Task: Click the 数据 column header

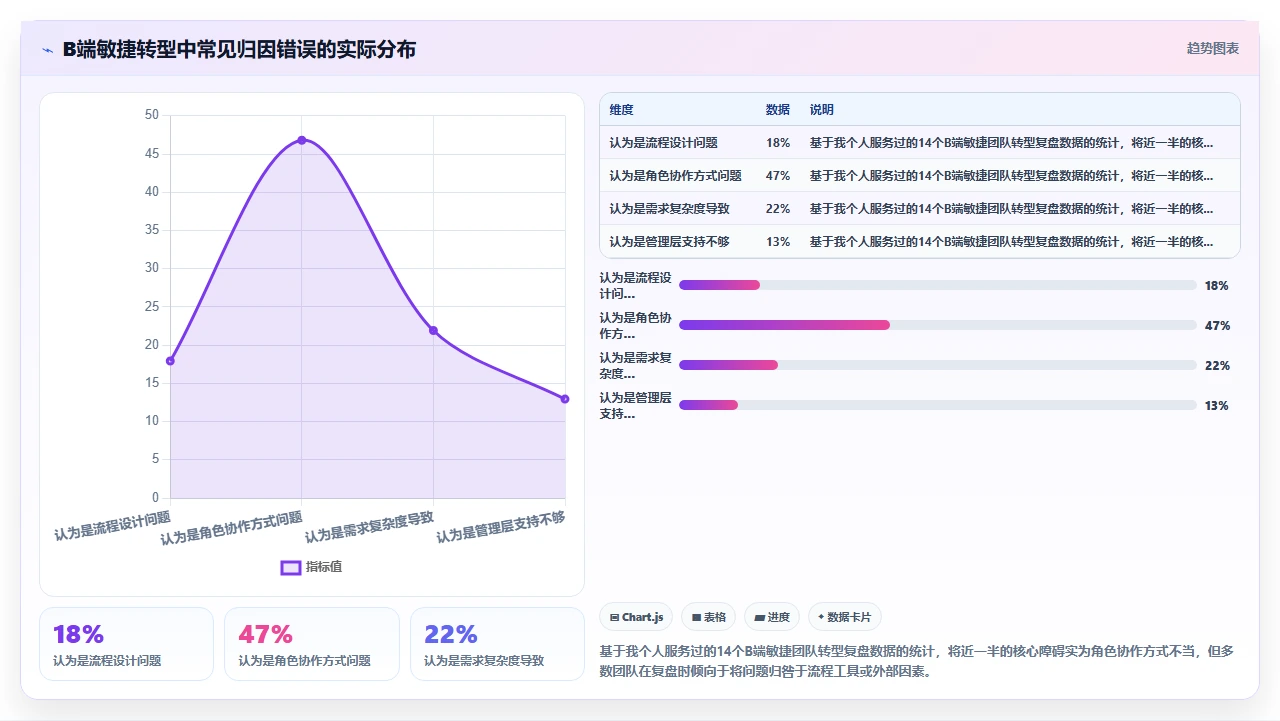Action: click(x=777, y=110)
